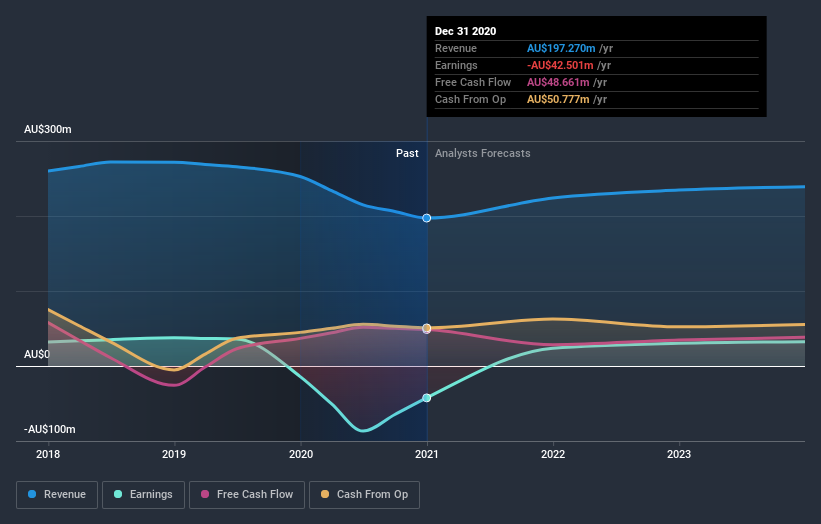The image size is (821, 524).
Task: Select the teal Earnings data point at 2021
Action: (x=427, y=398)
